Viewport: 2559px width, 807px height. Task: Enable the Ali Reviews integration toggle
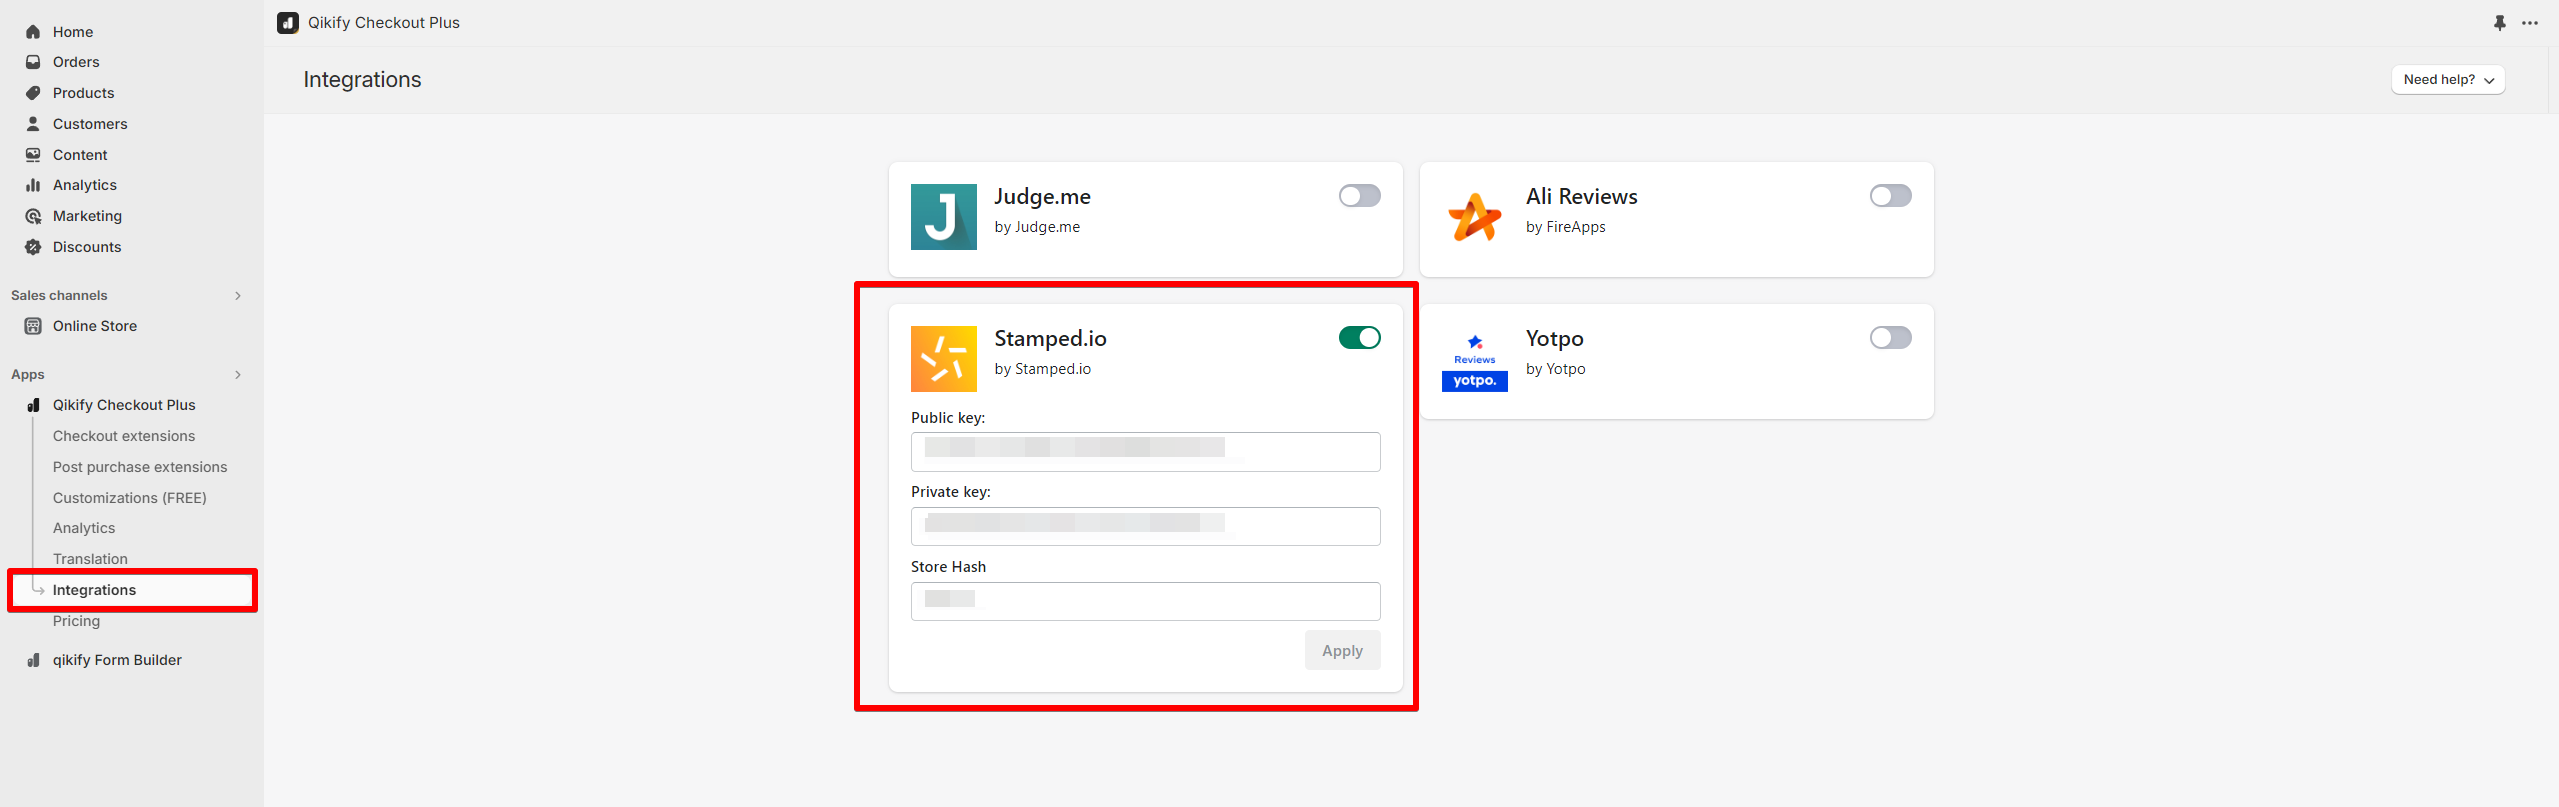click(x=1890, y=196)
